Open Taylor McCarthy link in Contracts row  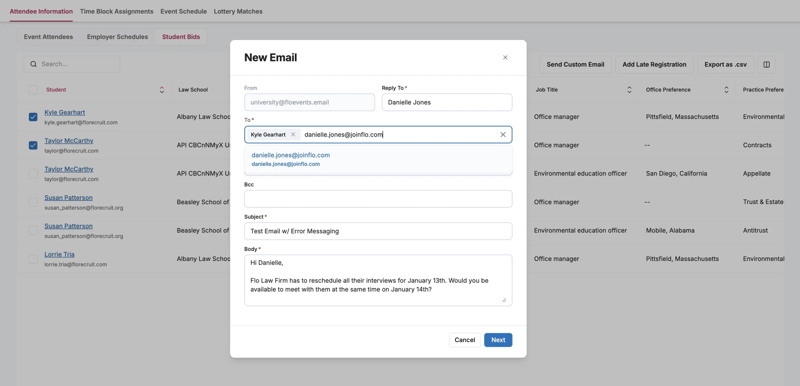69,141
